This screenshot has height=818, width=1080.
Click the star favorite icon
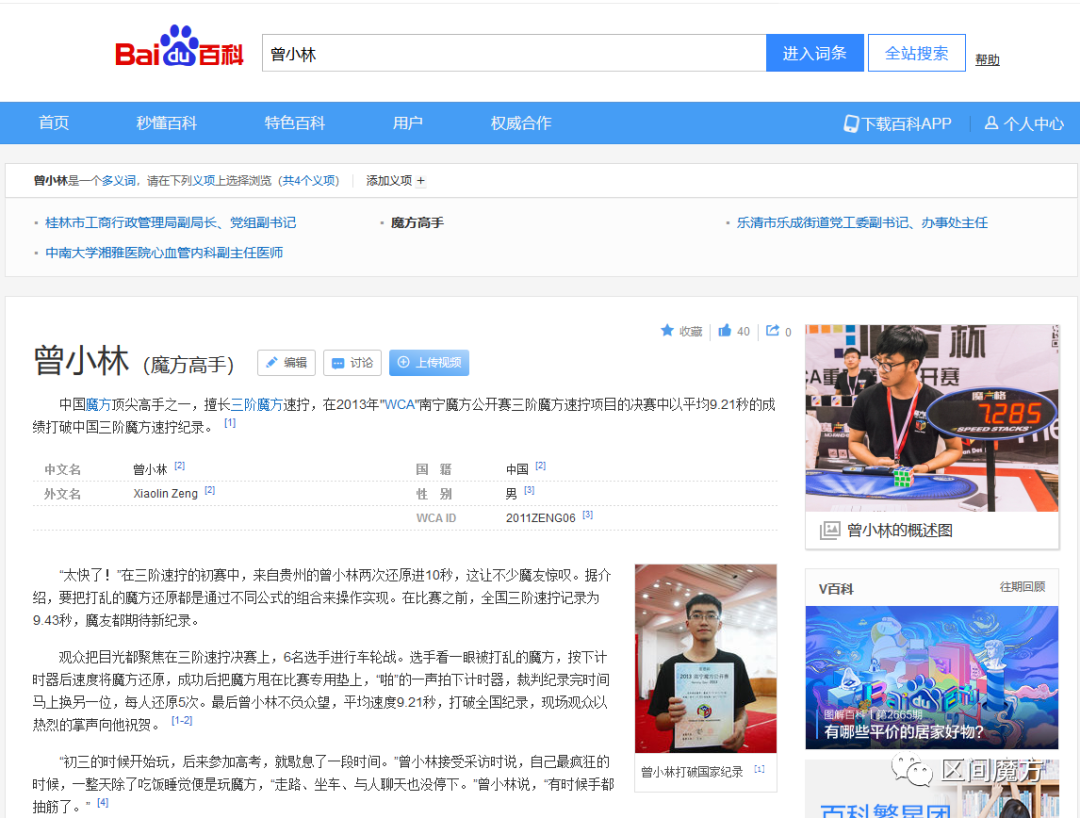tap(667, 331)
